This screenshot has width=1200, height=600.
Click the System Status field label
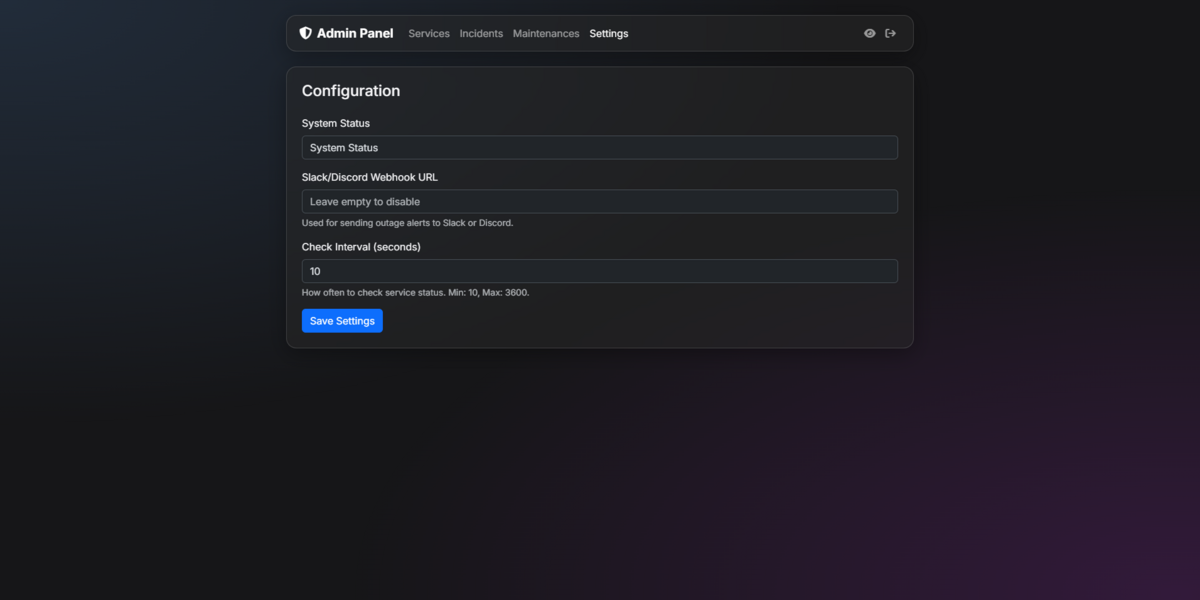point(336,123)
